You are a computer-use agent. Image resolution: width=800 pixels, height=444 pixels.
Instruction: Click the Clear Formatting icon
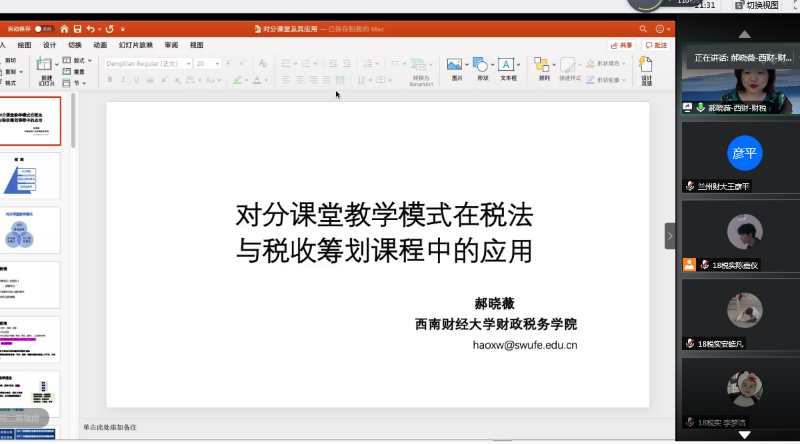pyautogui.click(x=262, y=63)
